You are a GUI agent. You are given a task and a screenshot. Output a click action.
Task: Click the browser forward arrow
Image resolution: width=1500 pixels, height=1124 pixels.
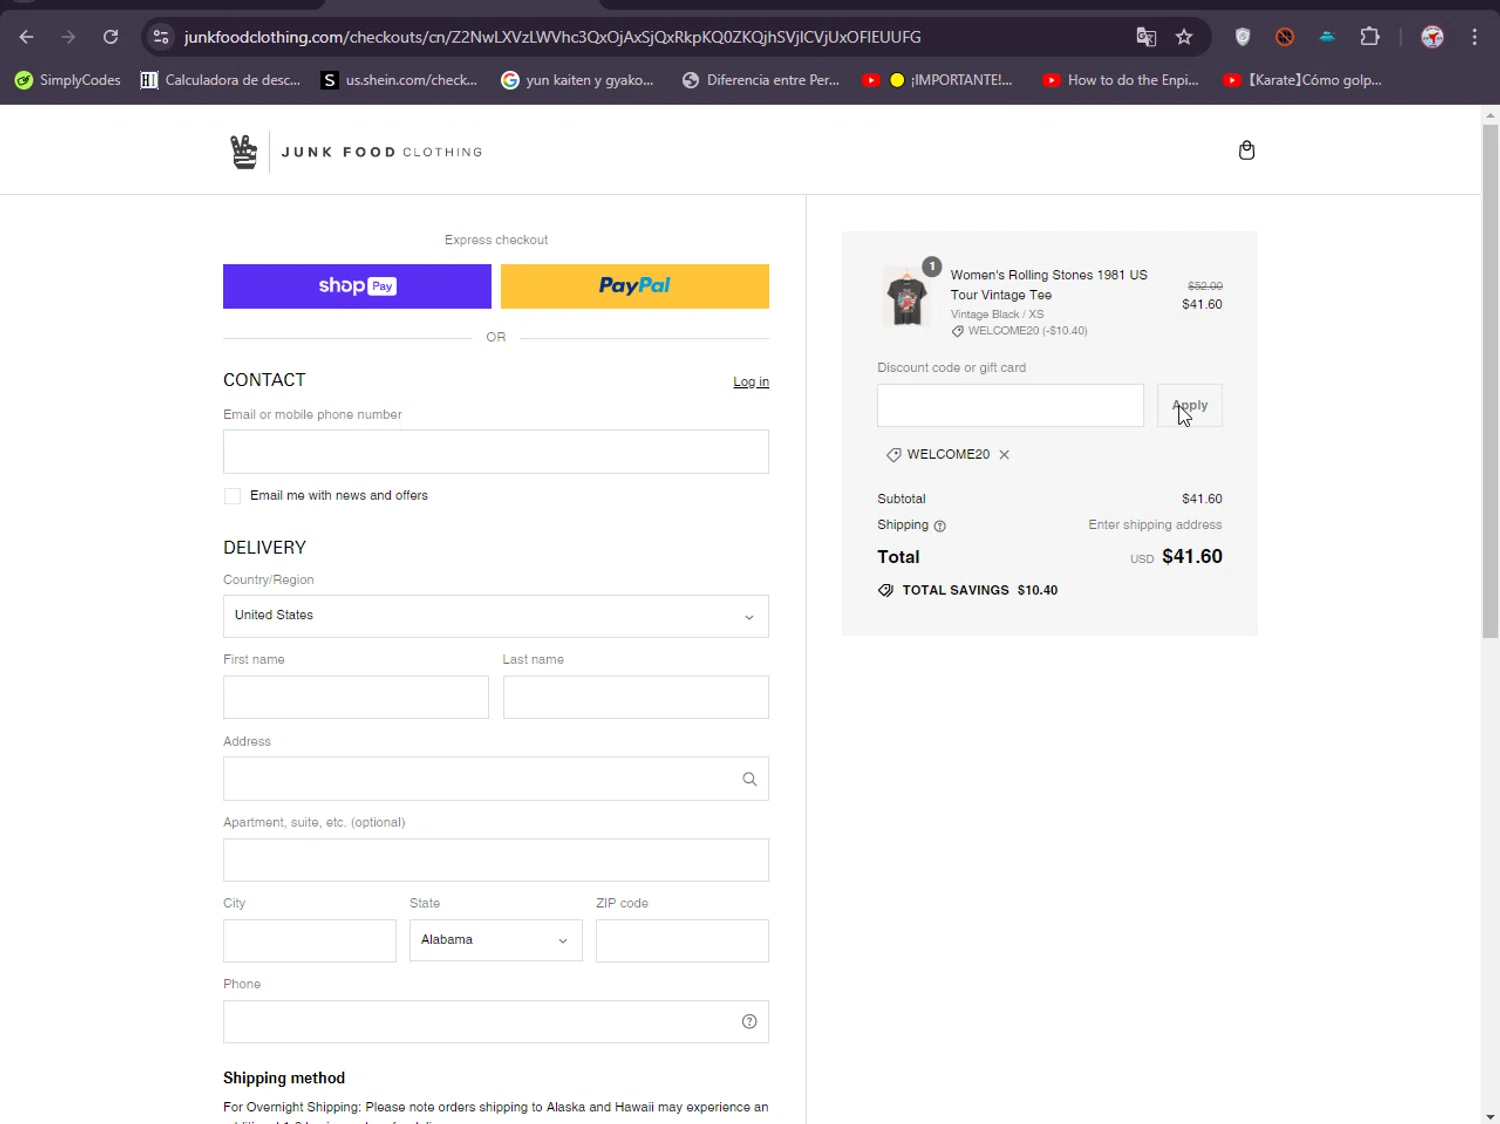[x=68, y=37]
